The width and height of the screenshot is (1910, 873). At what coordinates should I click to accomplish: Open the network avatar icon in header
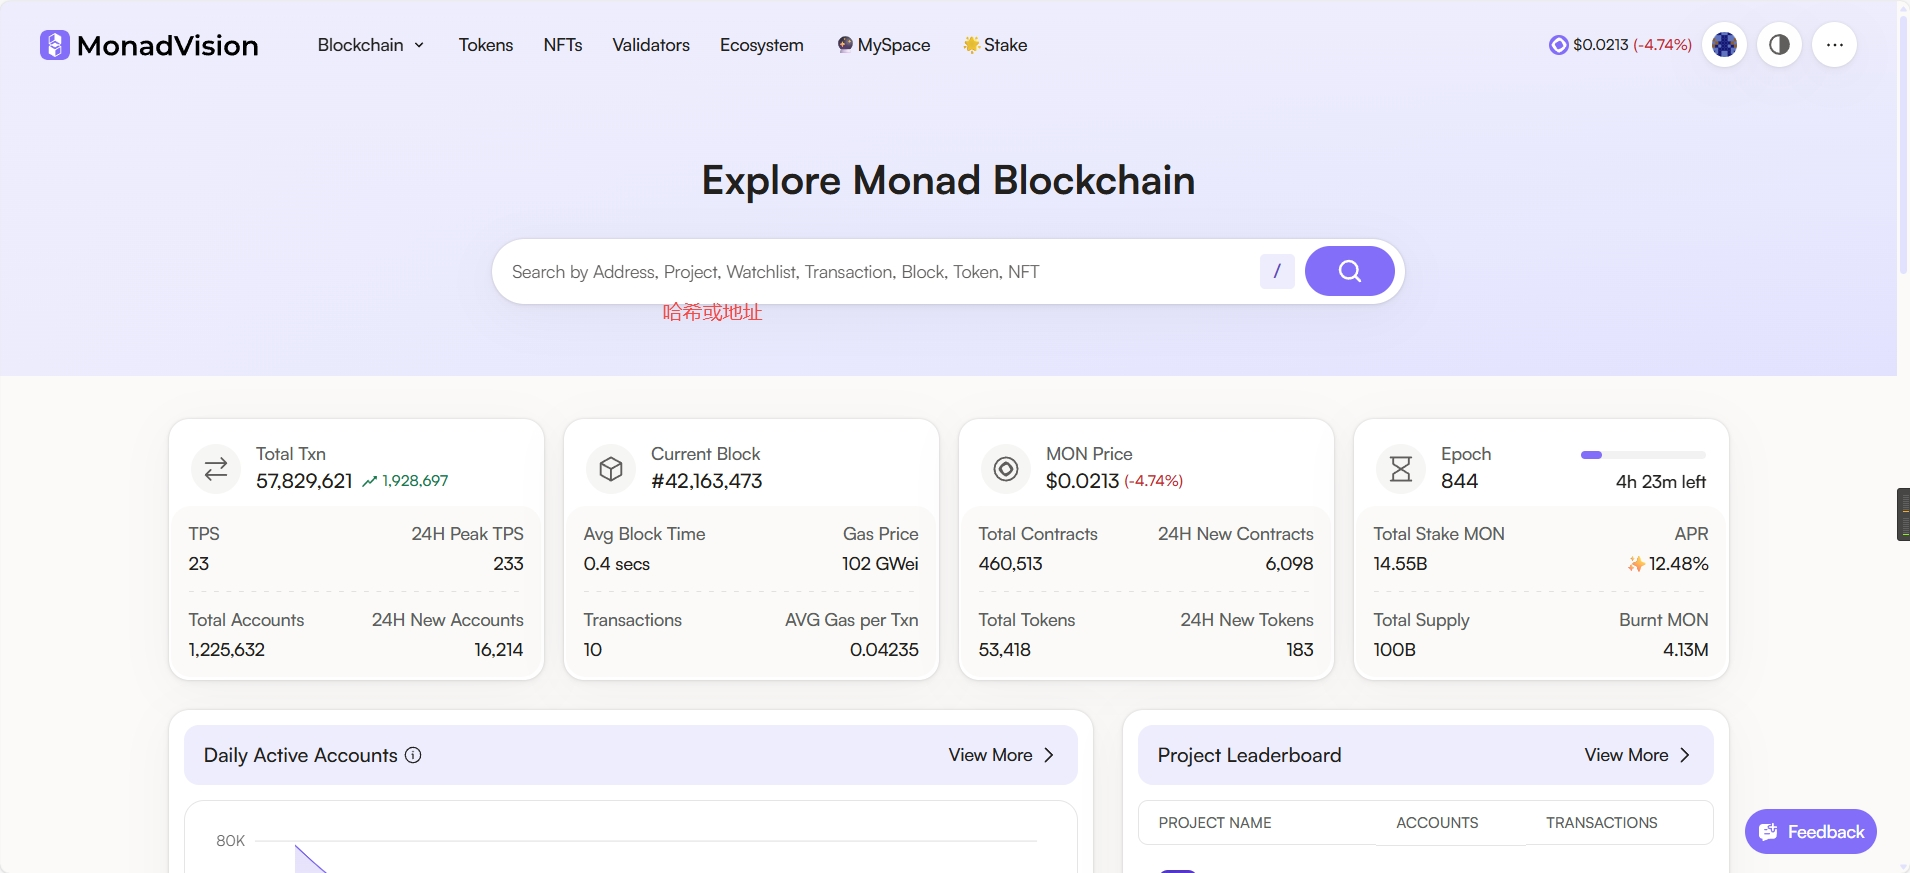click(x=1724, y=45)
